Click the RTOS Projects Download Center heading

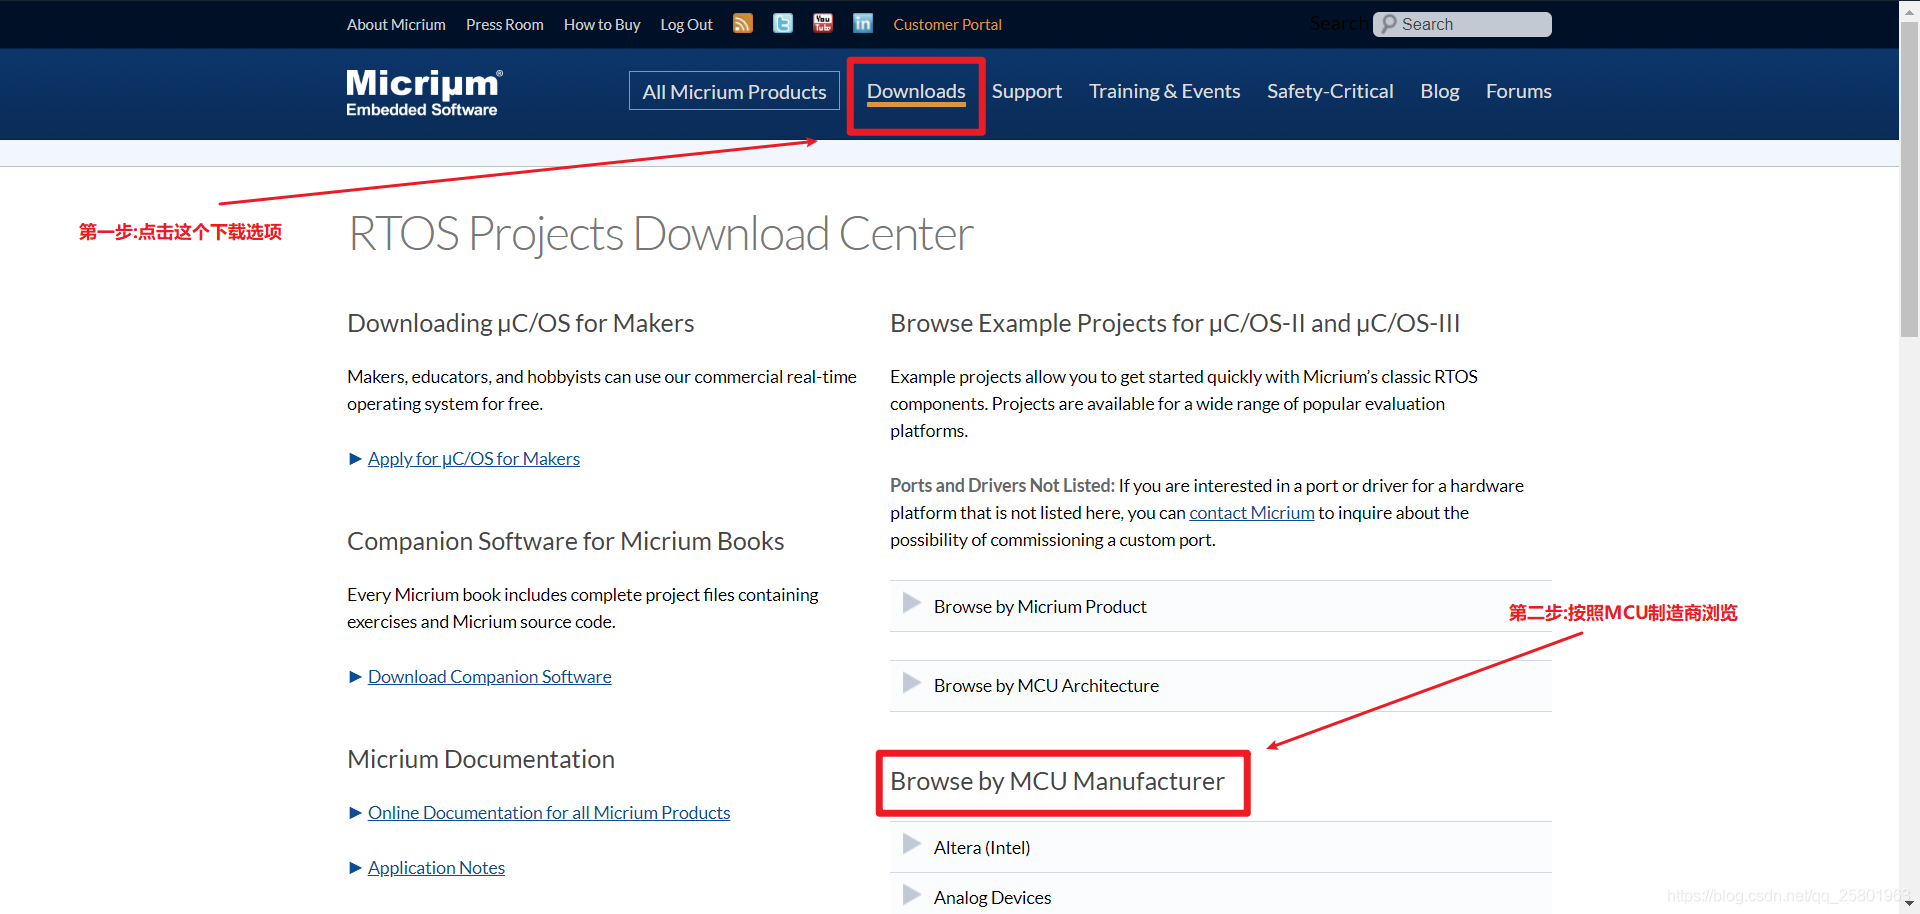[x=660, y=234]
